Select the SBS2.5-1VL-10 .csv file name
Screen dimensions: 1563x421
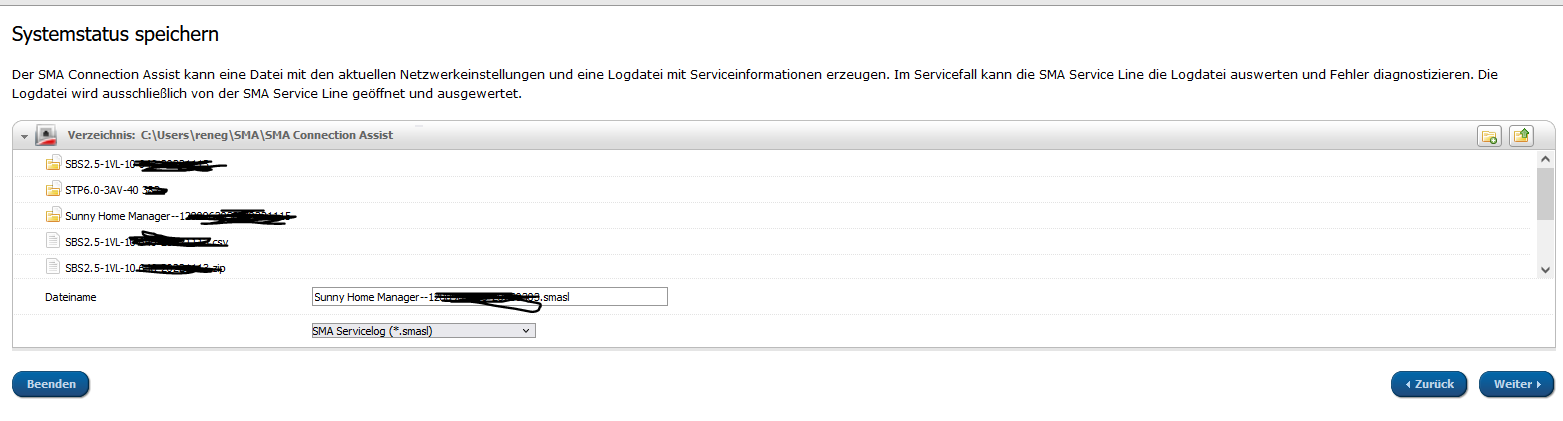click(147, 241)
